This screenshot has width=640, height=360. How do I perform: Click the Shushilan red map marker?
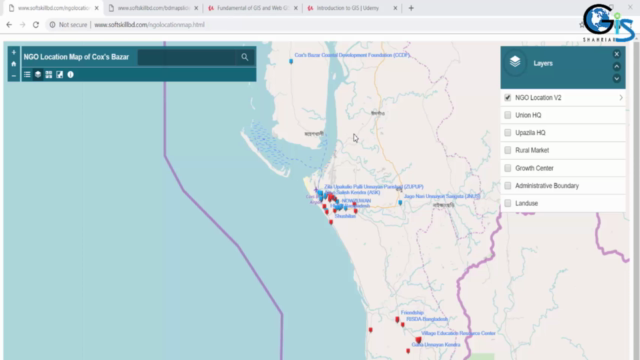coord(331,222)
